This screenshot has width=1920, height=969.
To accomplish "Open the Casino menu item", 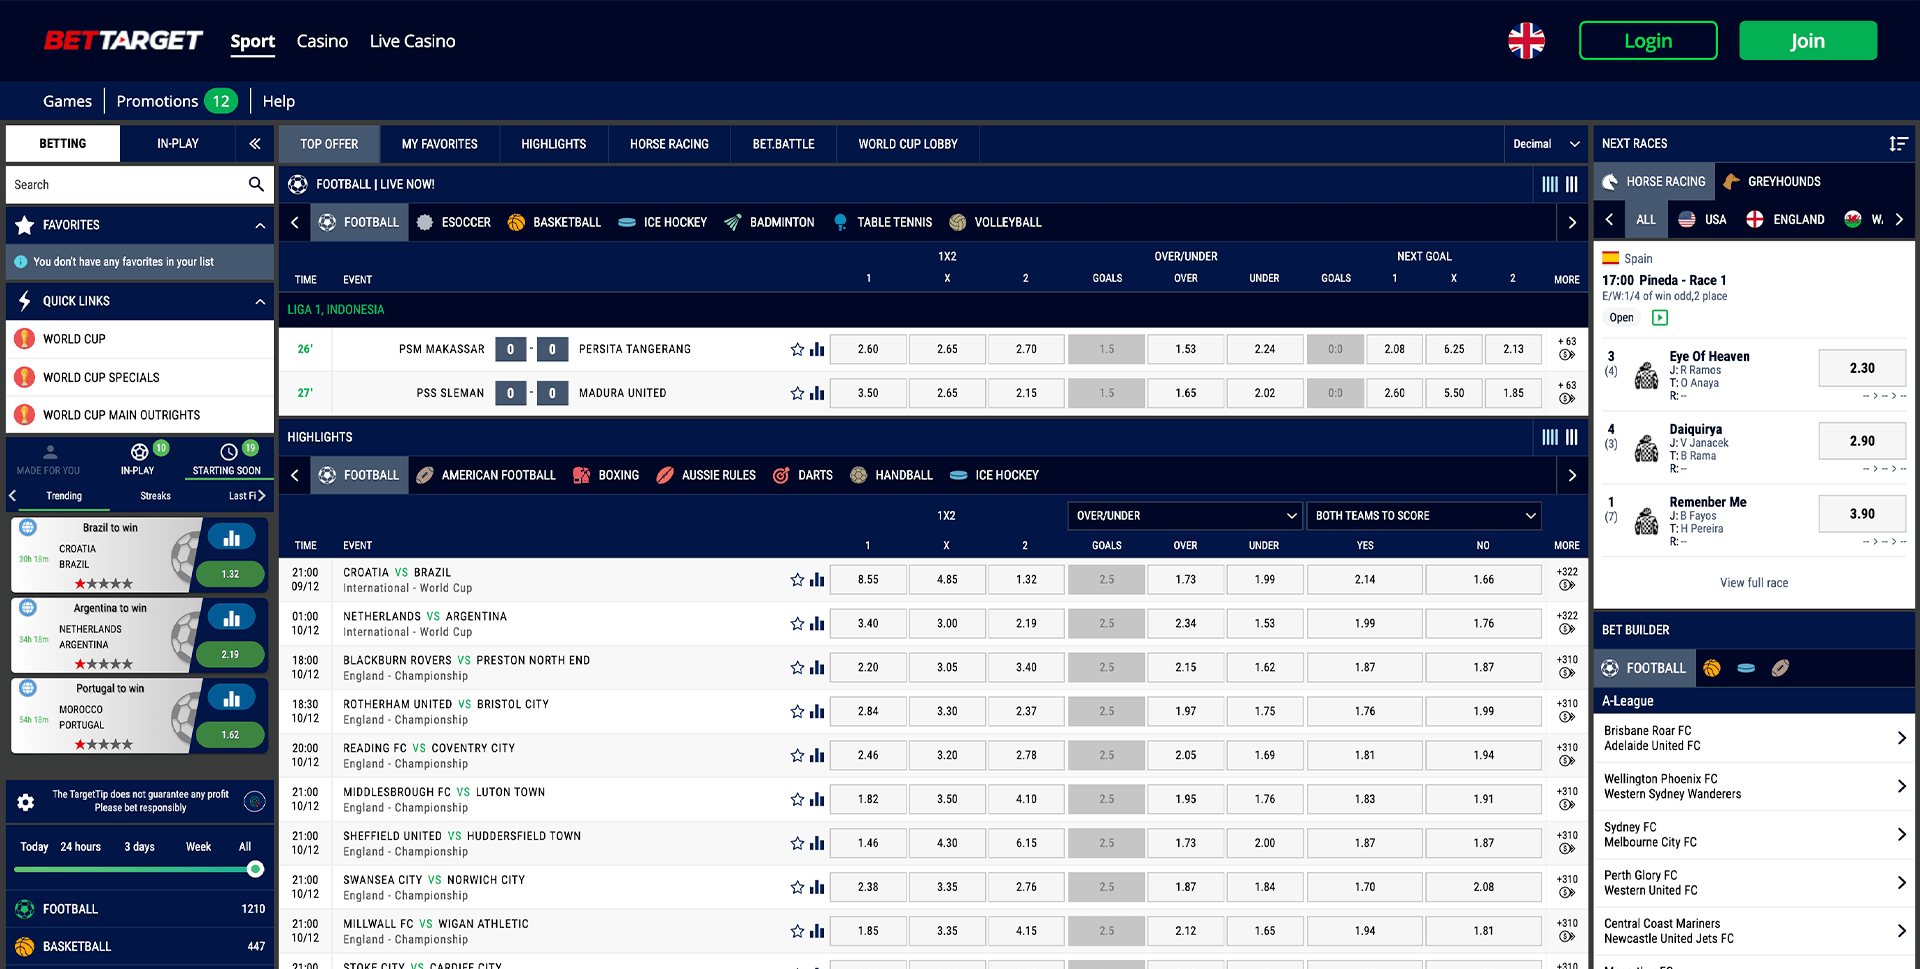I will (x=322, y=41).
